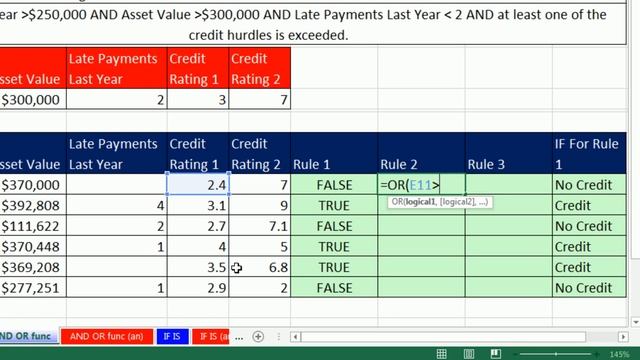The width and height of the screenshot is (640, 360).
Task: Select Asset Value cell $370,448
Action: [33, 247]
